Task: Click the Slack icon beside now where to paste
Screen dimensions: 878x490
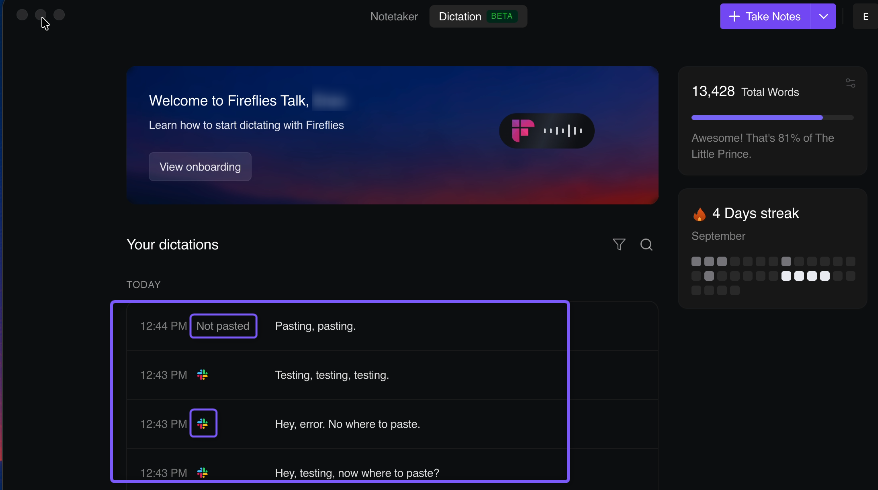Action: (x=203, y=473)
